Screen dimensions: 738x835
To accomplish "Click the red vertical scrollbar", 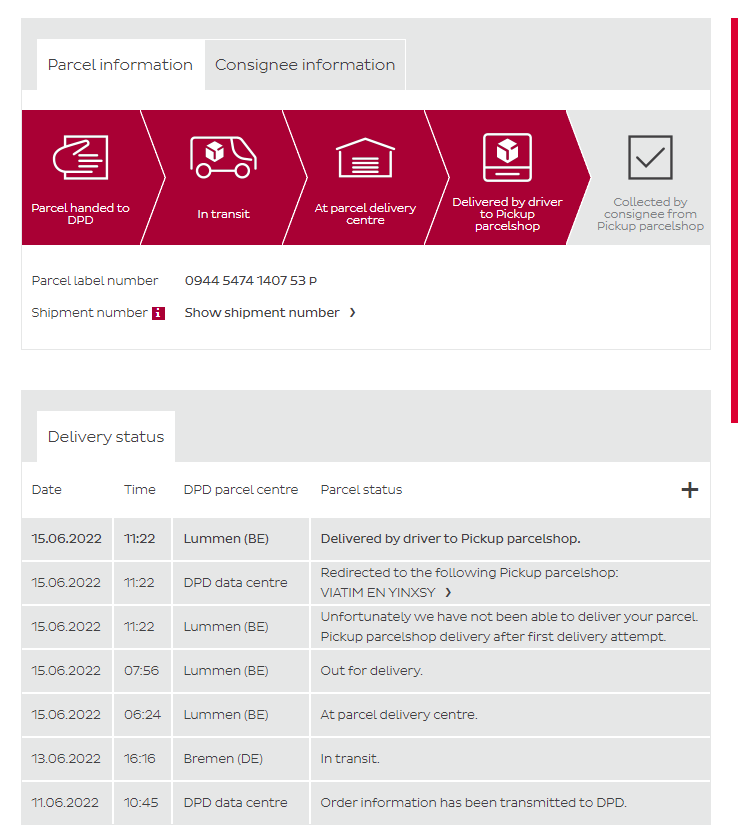I will [734, 220].
